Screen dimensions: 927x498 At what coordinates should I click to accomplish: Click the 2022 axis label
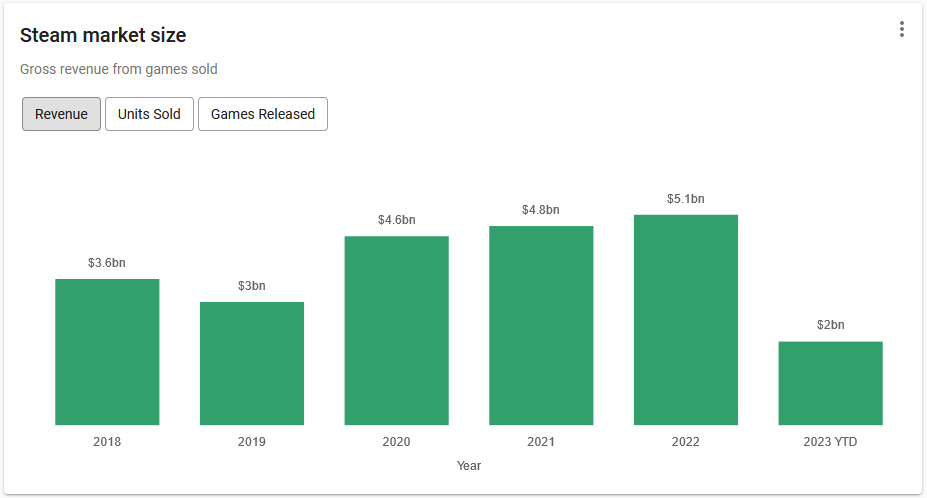[686, 442]
